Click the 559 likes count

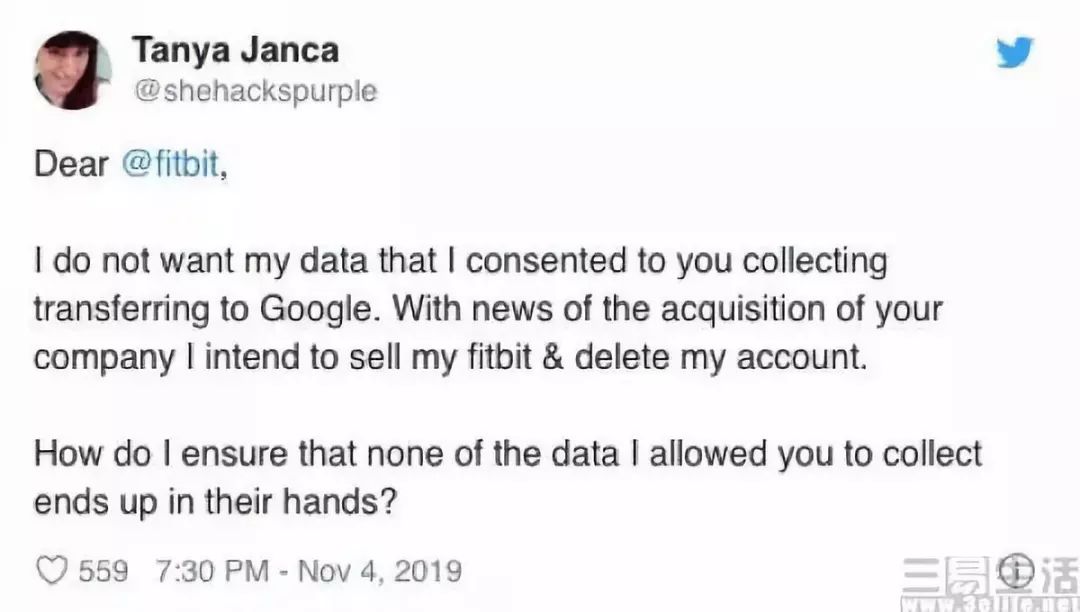pos(103,571)
